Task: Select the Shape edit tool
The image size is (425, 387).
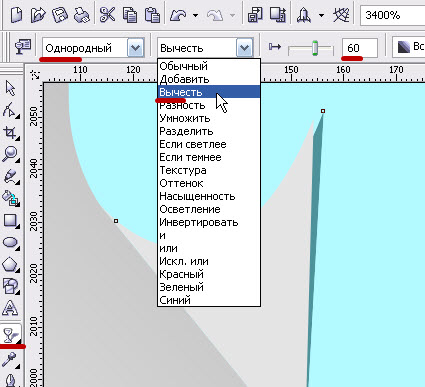Action: pos(11,110)
